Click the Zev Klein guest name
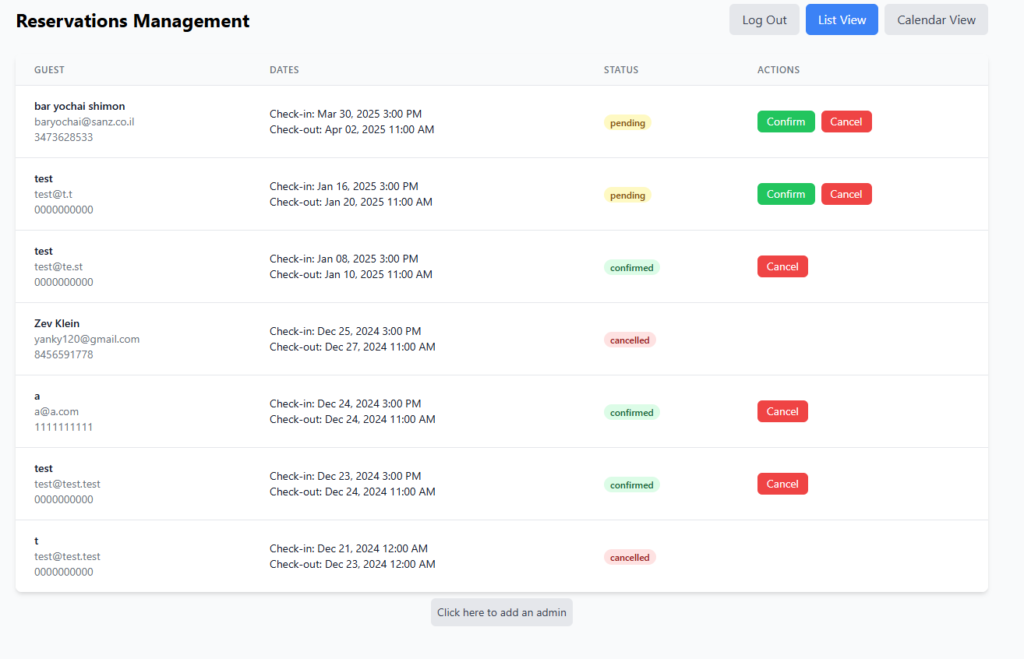Image resolution: width=1024 pixels, height=659 pixels. [57, 323]
